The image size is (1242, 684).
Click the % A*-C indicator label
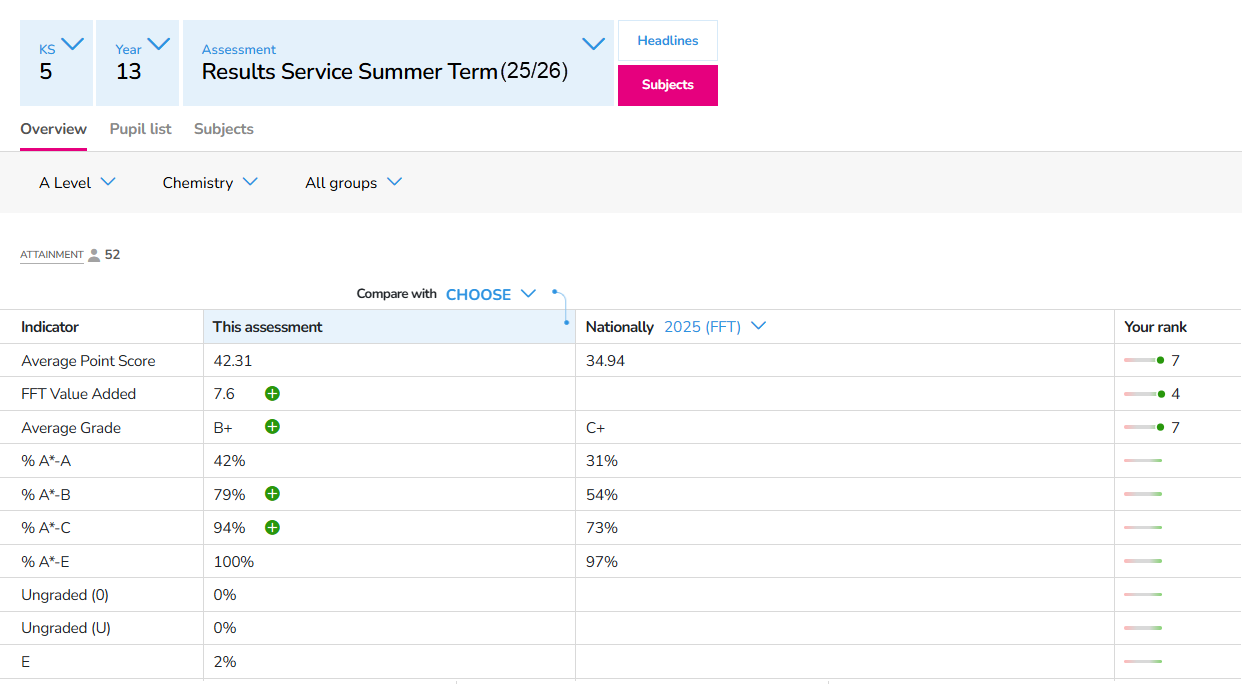pos(46,528)
